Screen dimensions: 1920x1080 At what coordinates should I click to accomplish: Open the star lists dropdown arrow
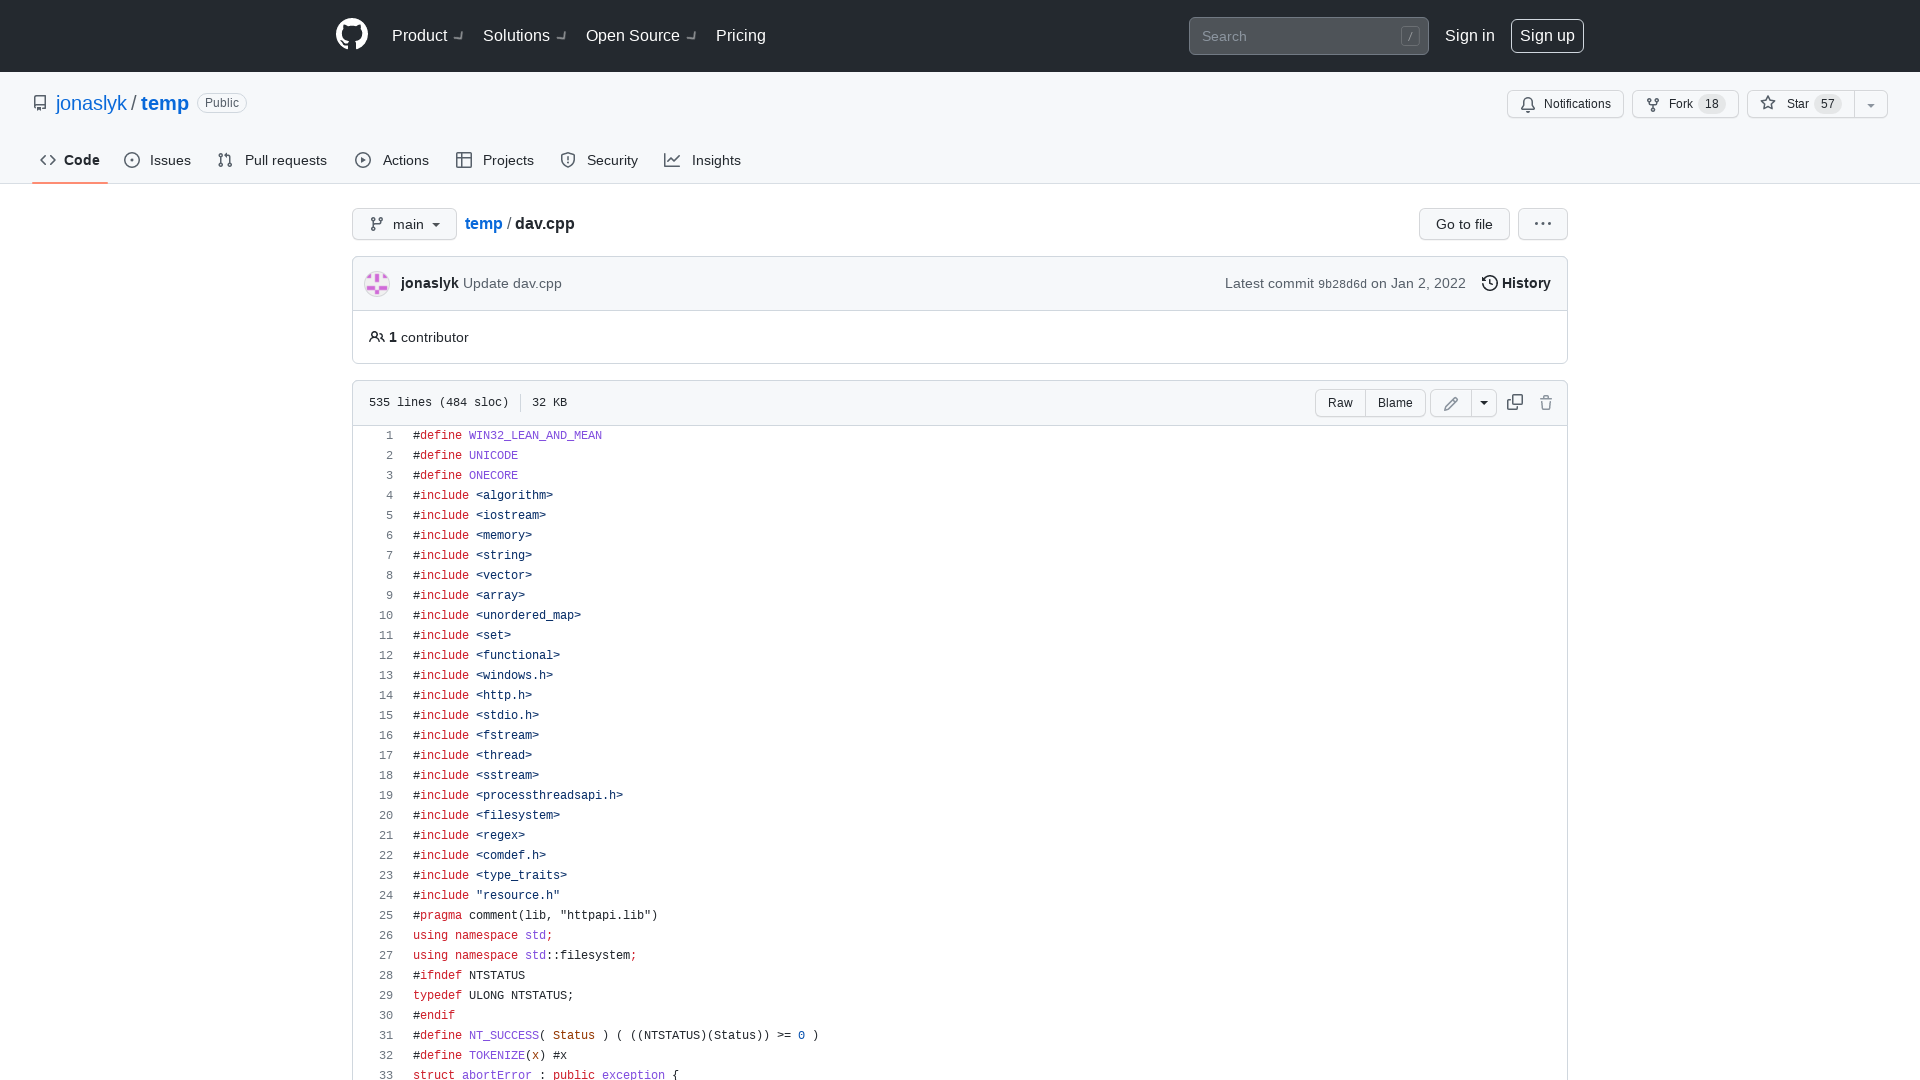(1871, 104)
